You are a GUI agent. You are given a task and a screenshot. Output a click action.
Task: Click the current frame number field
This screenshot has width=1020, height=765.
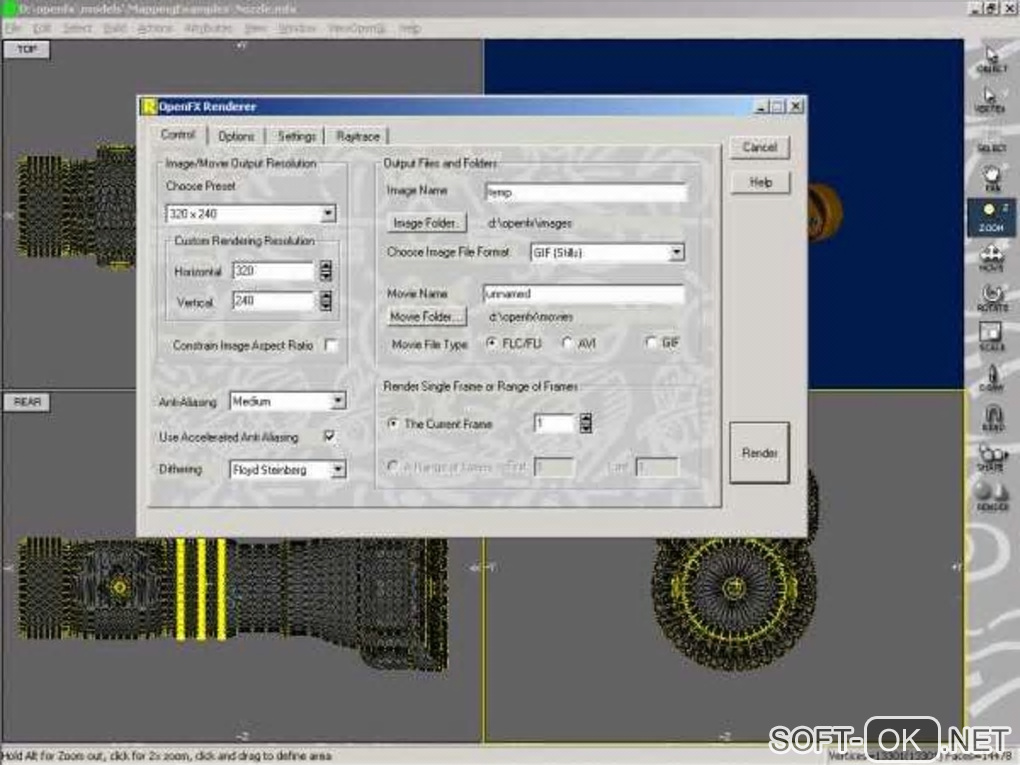[554, 423]
